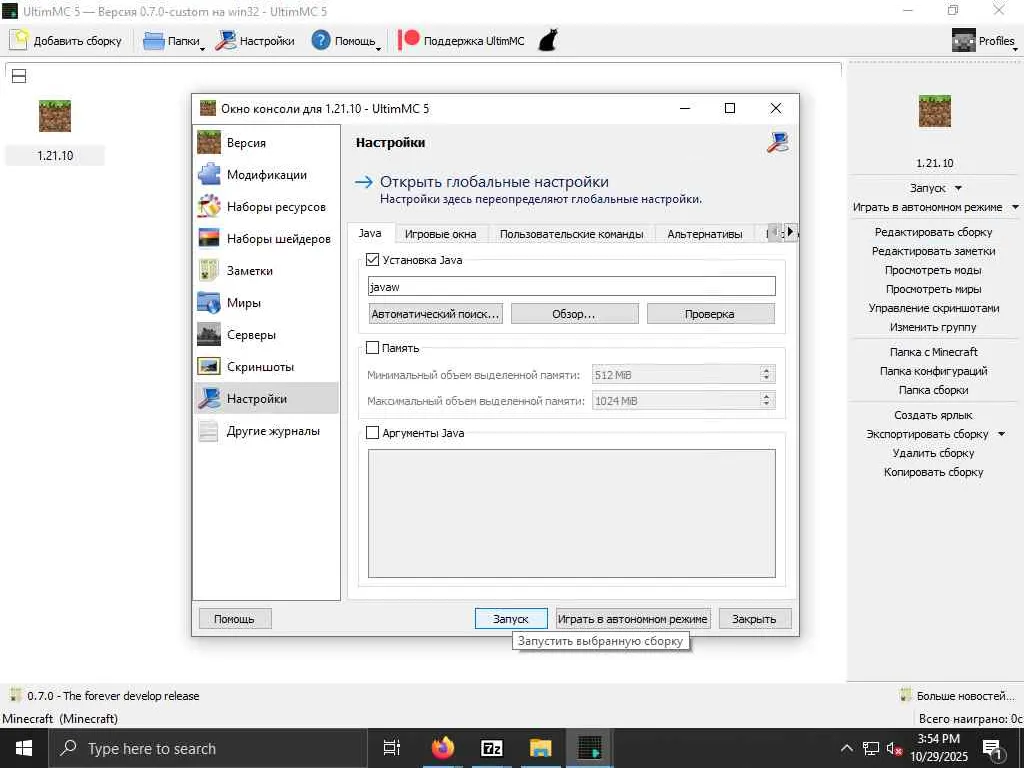This screenshot has height=768, width=1024.
Task: Enable the Аргументы Java checkbox
Action: coord(372,432)
